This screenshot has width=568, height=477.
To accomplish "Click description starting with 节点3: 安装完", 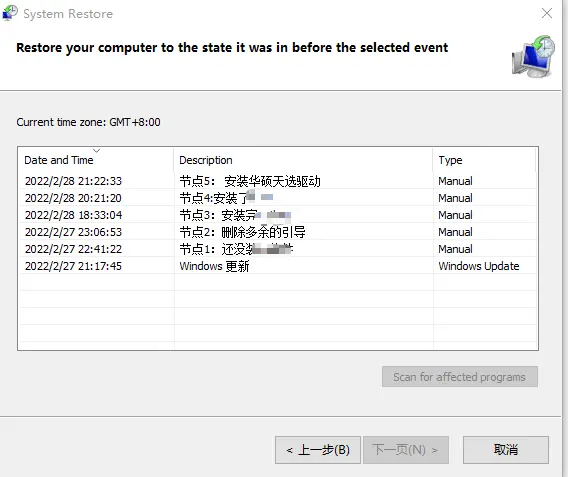I will (x=235, y=215).
